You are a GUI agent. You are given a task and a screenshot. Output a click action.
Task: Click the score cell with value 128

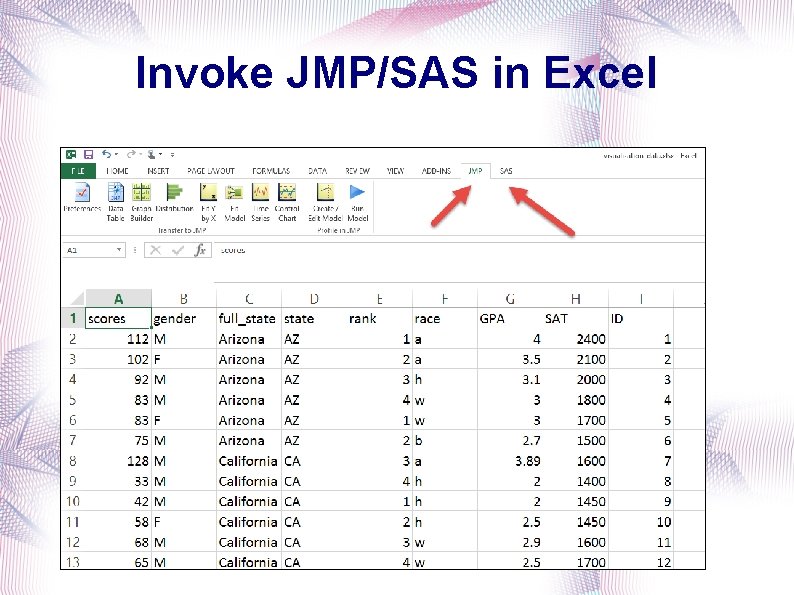tap(118, 461)
